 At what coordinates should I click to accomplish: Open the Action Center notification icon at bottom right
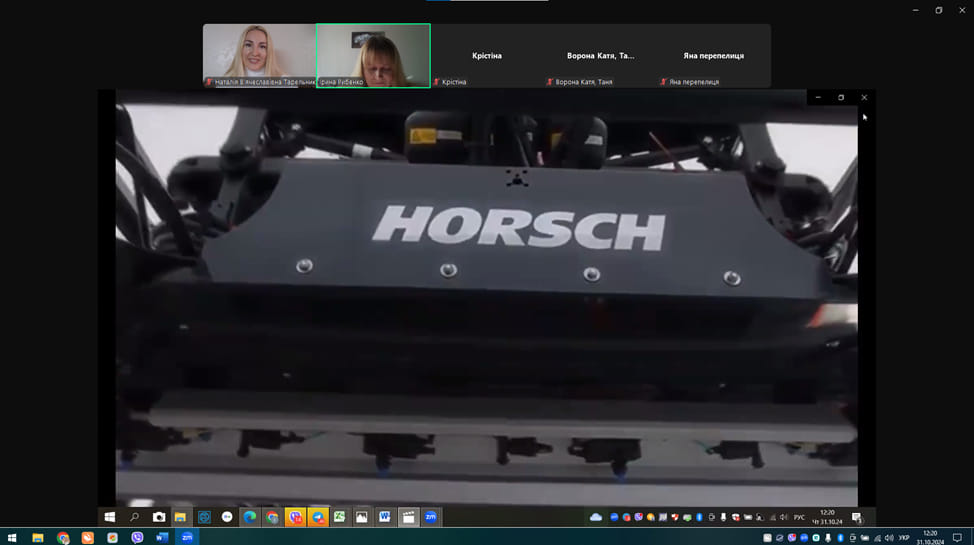click(957, 538)
